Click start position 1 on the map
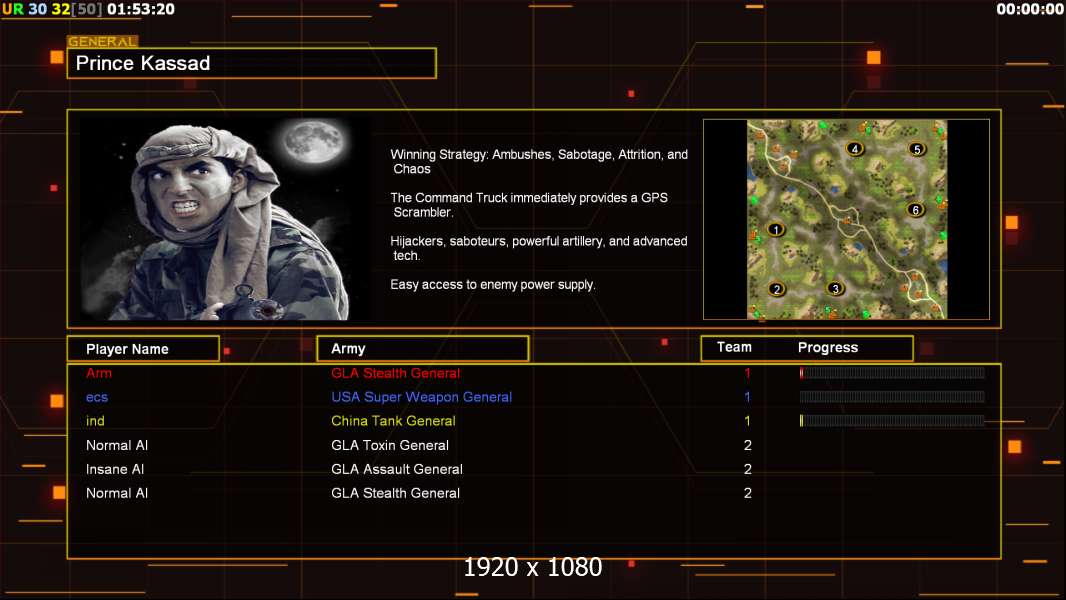This screenshot has height=600, width=1066. (x=776, y=230)
